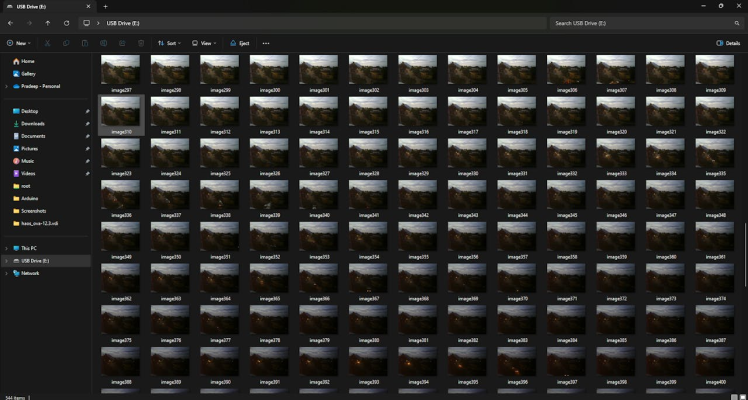This screenshot has height=400, width=748.
Task: Click the Delete trash icon
Action: (141, 43)
